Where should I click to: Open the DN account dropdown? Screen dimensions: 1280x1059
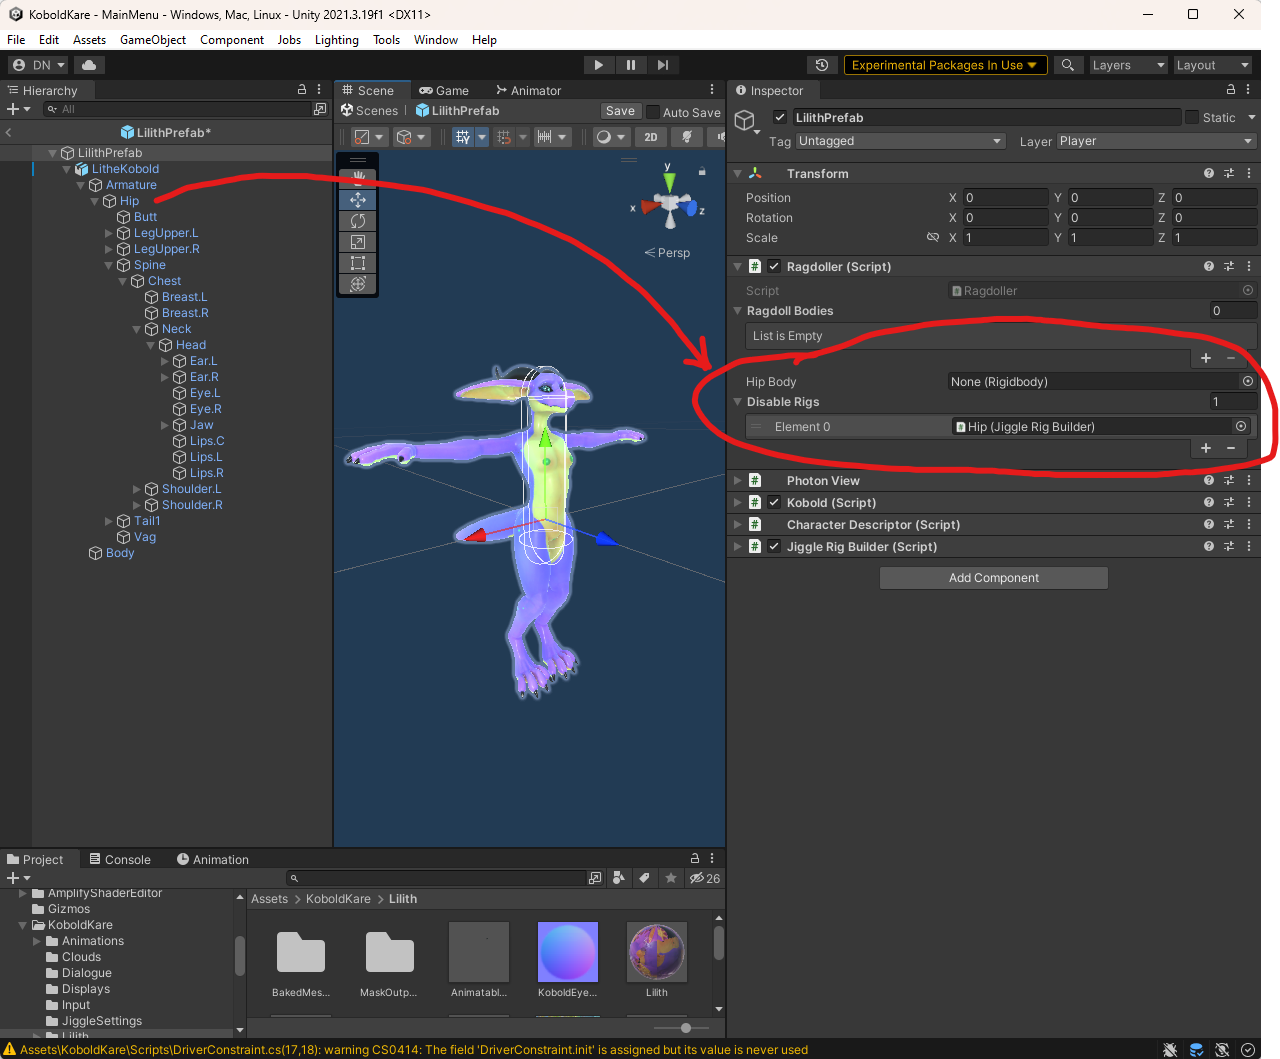point(39,65)
